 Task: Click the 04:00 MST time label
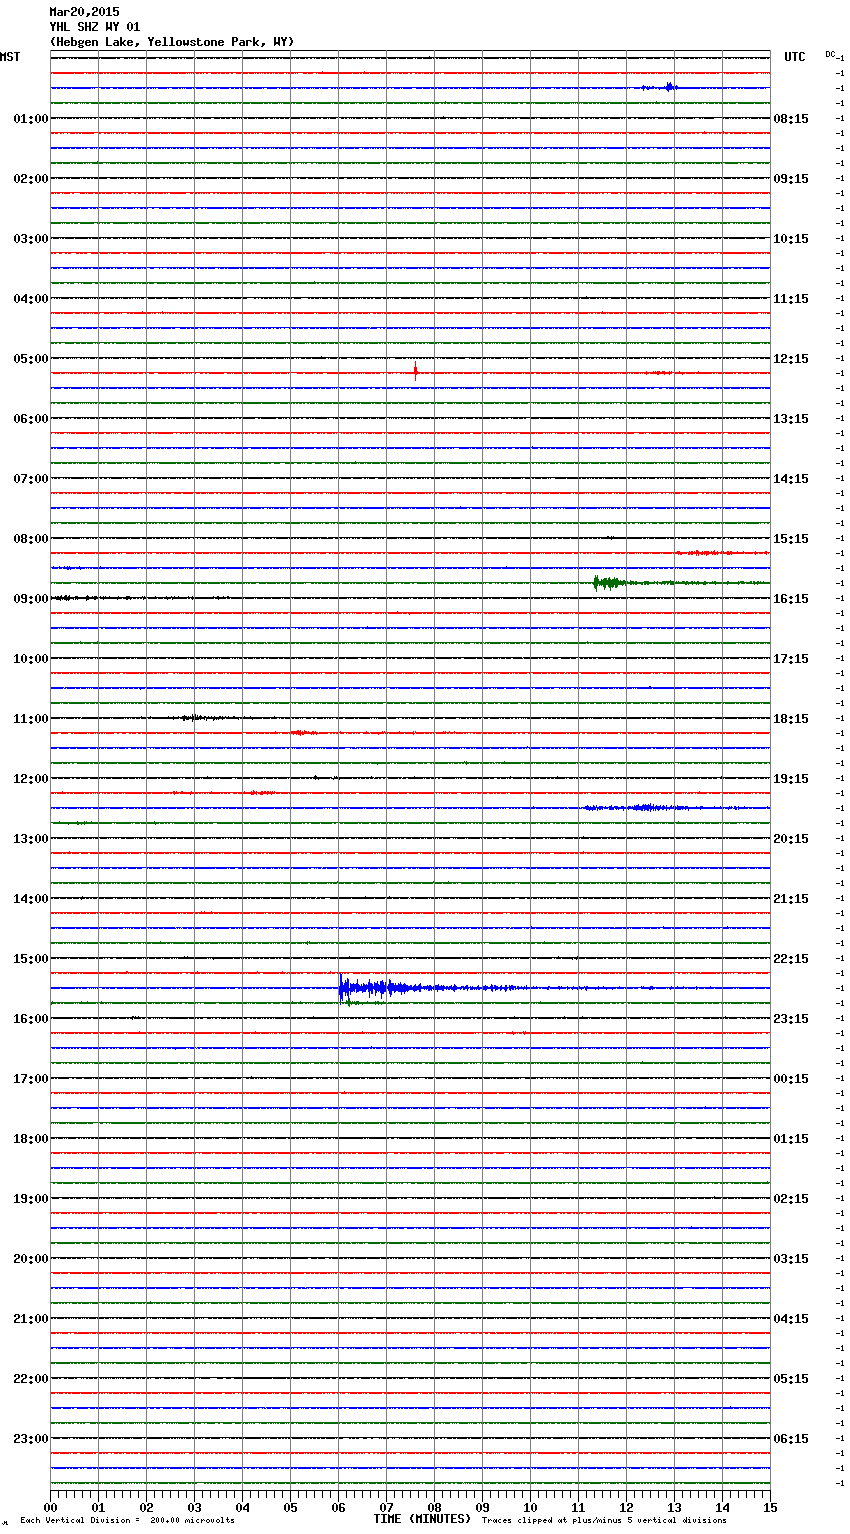tap(31, 299)
